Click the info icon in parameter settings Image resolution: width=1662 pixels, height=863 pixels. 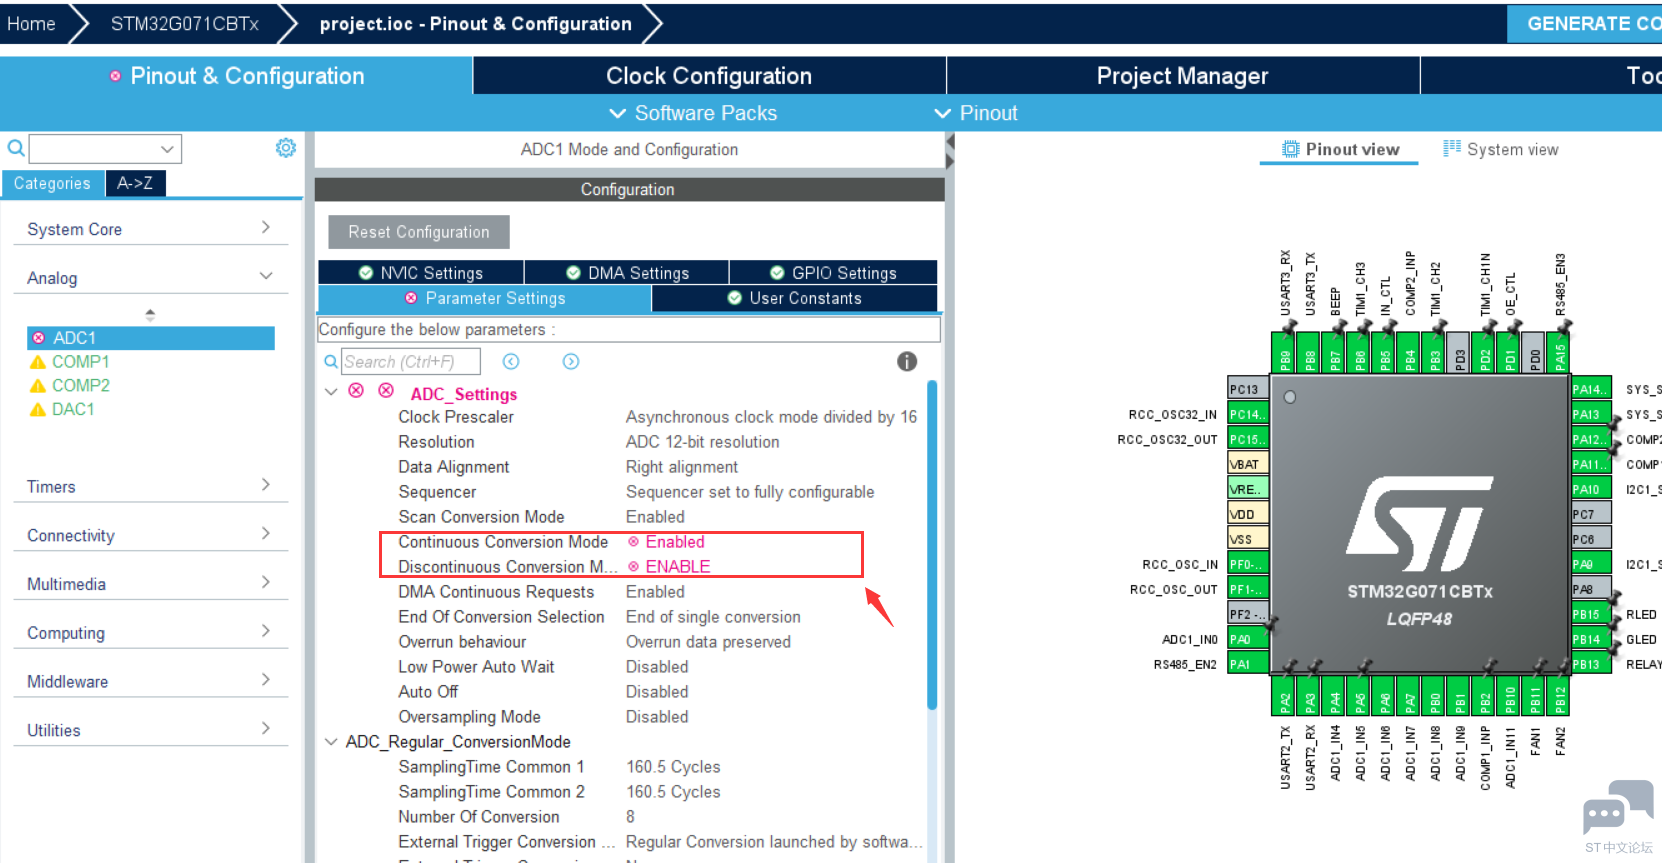click(906, 362)
